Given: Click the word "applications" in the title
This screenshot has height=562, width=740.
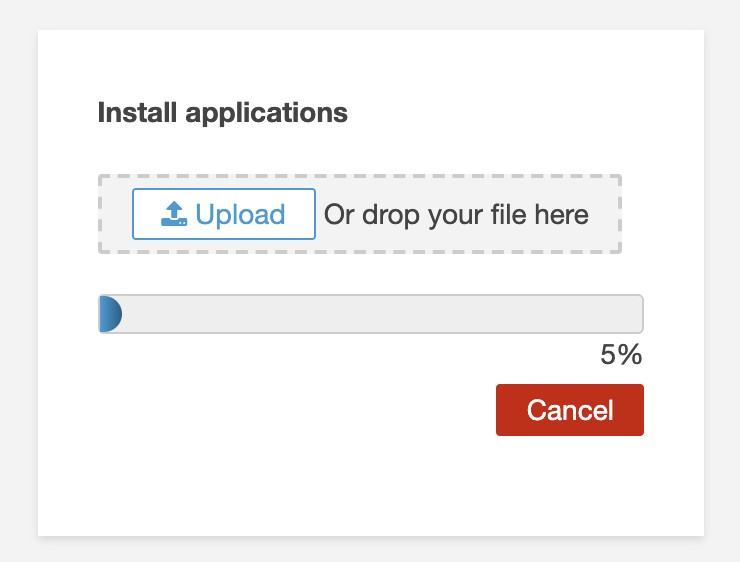Looking at the screenshot, I should (266, 113).
